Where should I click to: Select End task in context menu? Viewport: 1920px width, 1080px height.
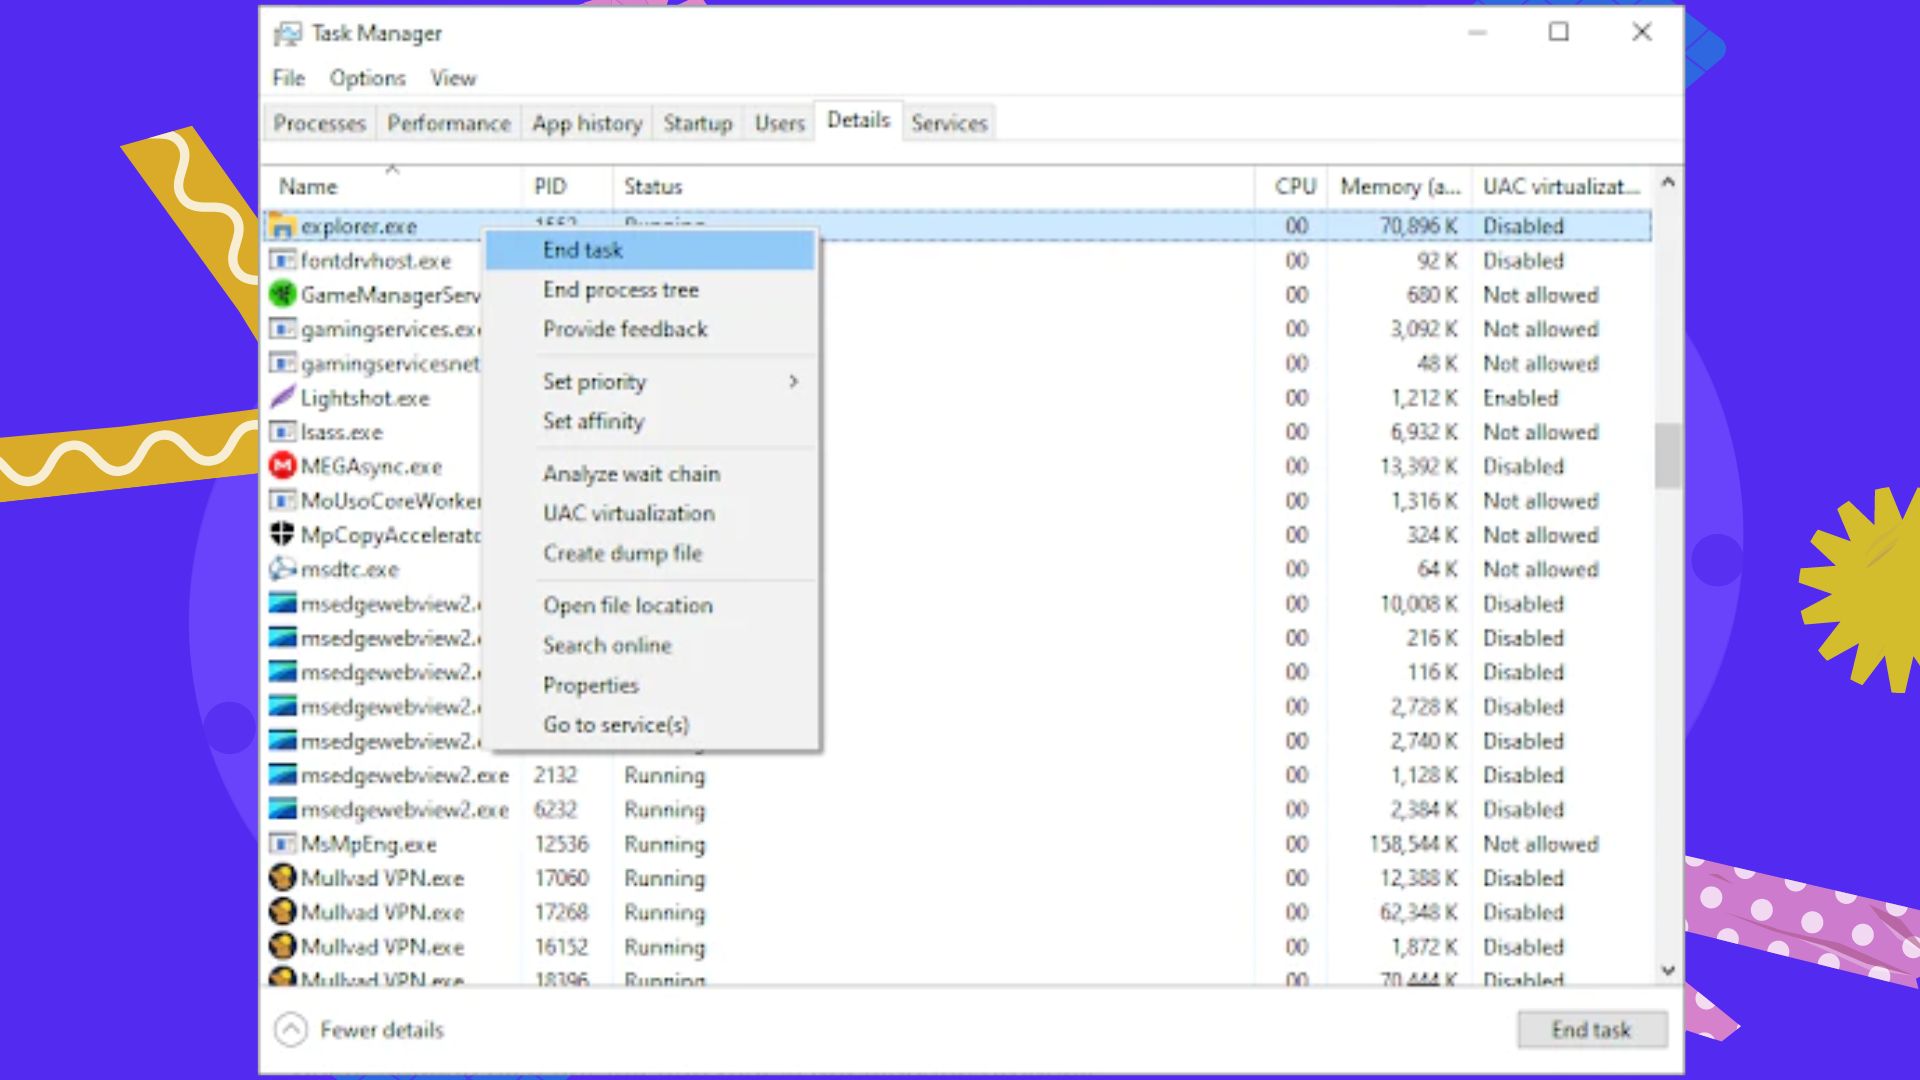[650, 250]
